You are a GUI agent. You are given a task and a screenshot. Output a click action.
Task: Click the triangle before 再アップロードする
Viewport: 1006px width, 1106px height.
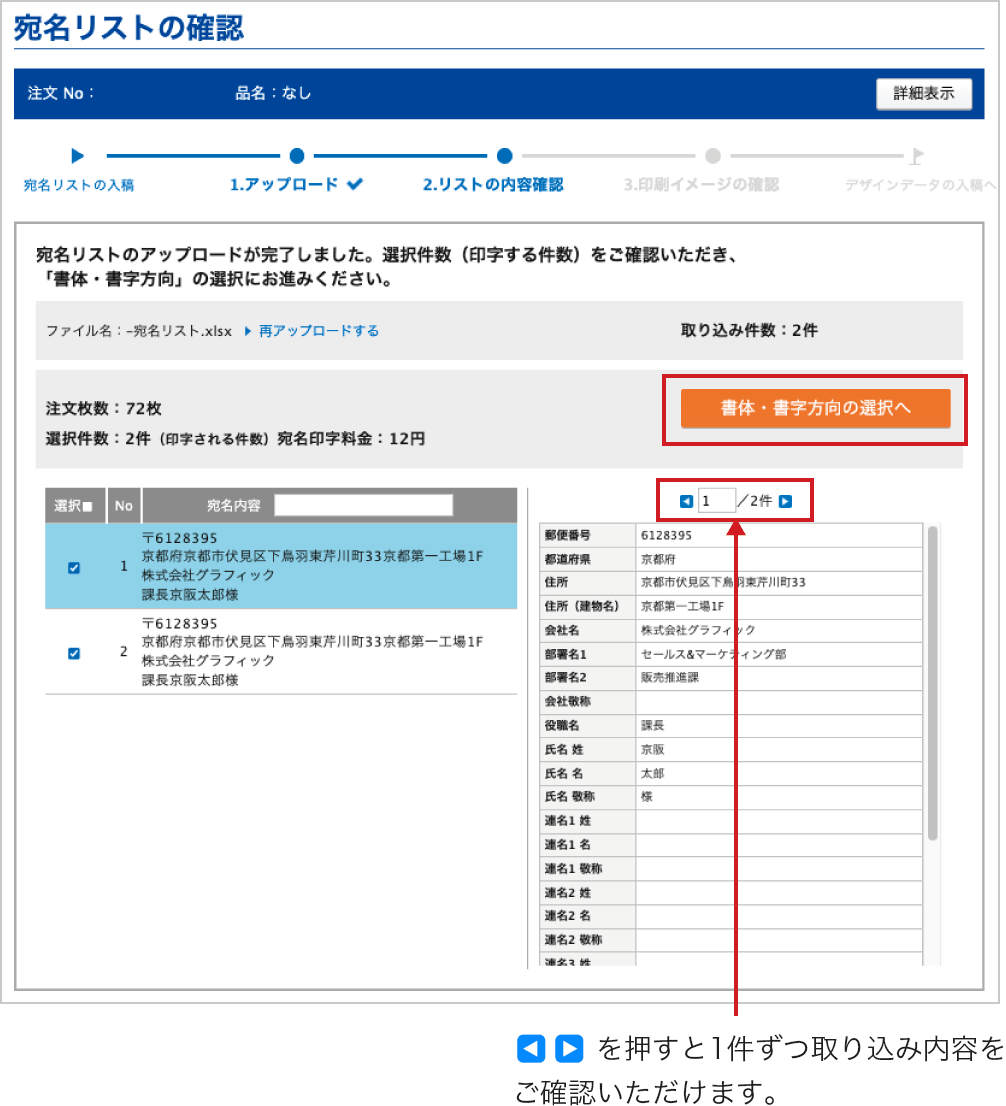point(247,331)
